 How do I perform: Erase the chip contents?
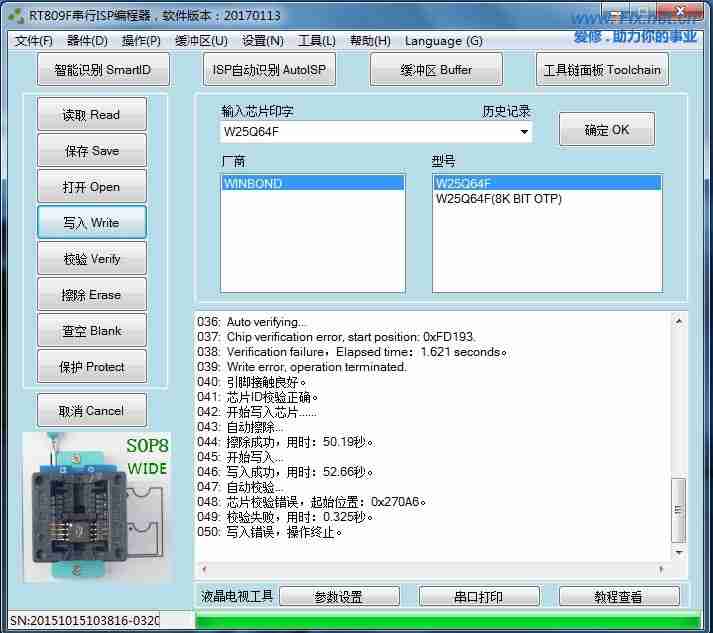tap(91, 295)
